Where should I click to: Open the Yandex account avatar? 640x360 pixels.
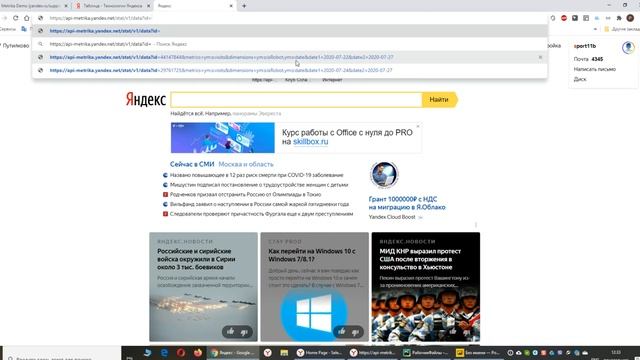pos(628,47)
